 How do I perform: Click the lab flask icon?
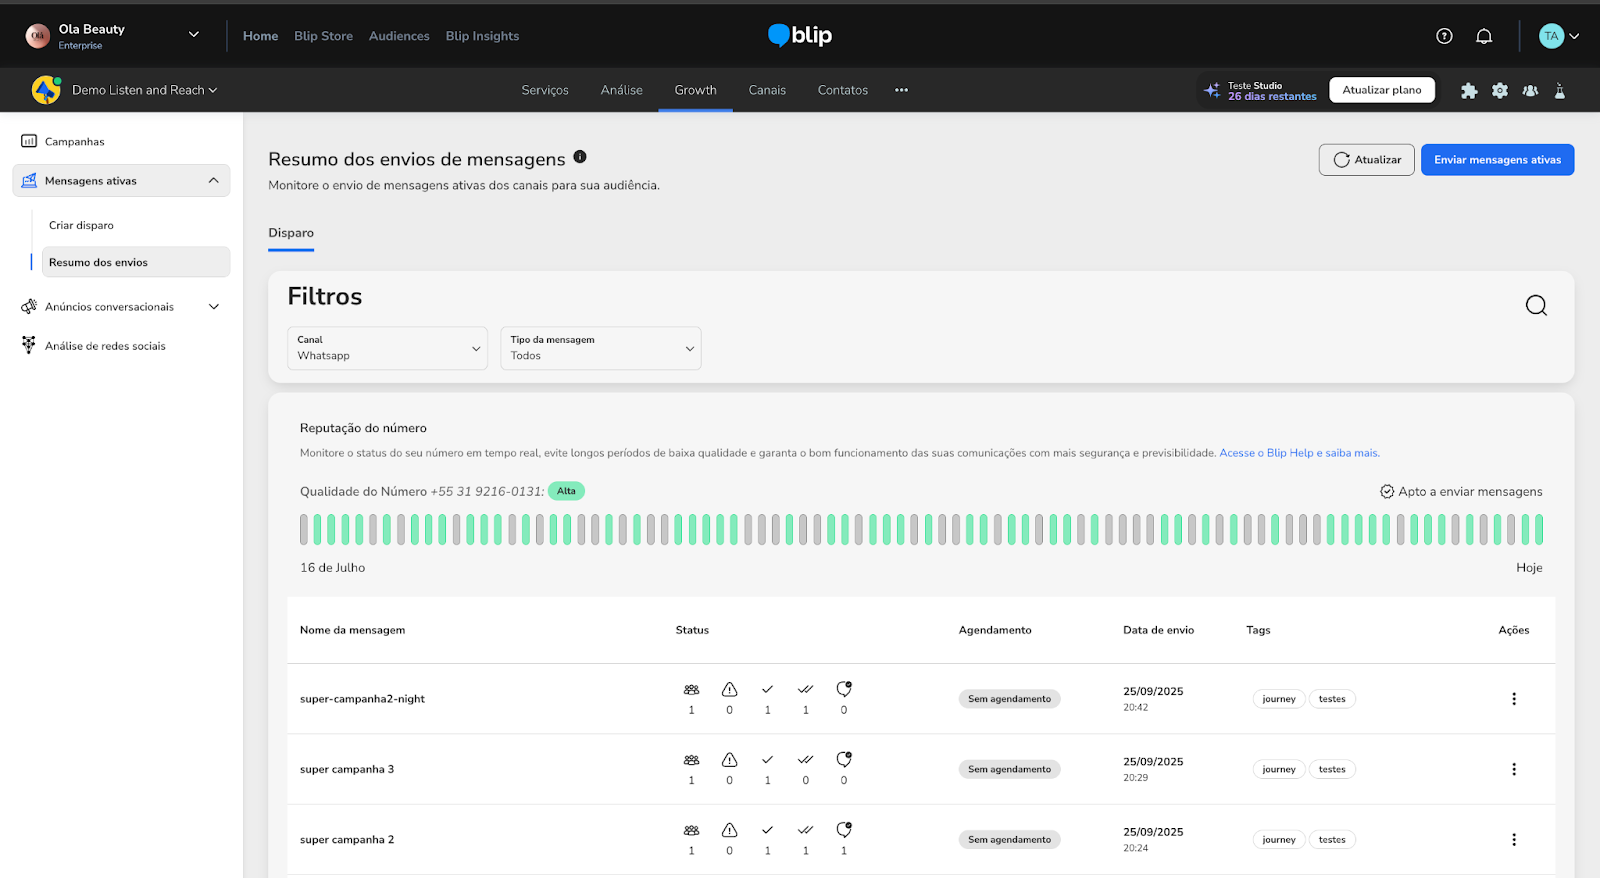pos(1559,91)
